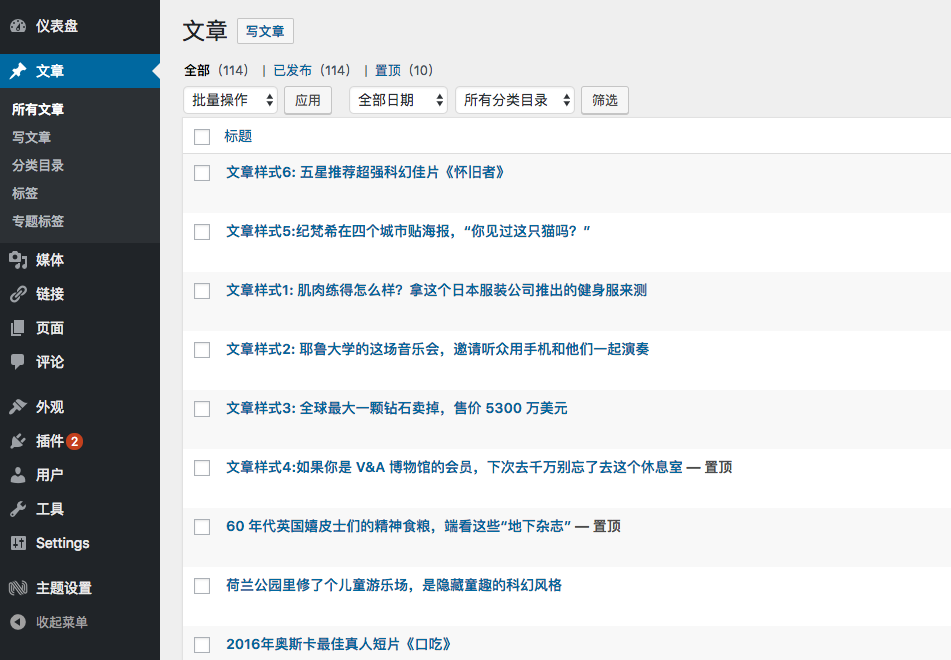Select 分类目录 submenu item

[38, 165]
